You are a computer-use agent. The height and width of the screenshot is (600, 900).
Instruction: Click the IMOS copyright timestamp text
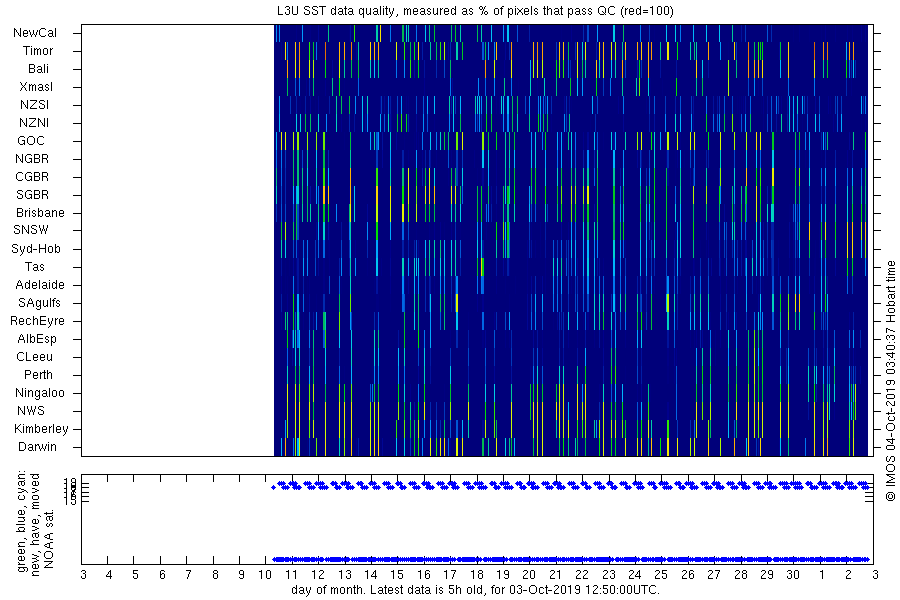click(890, 381)
